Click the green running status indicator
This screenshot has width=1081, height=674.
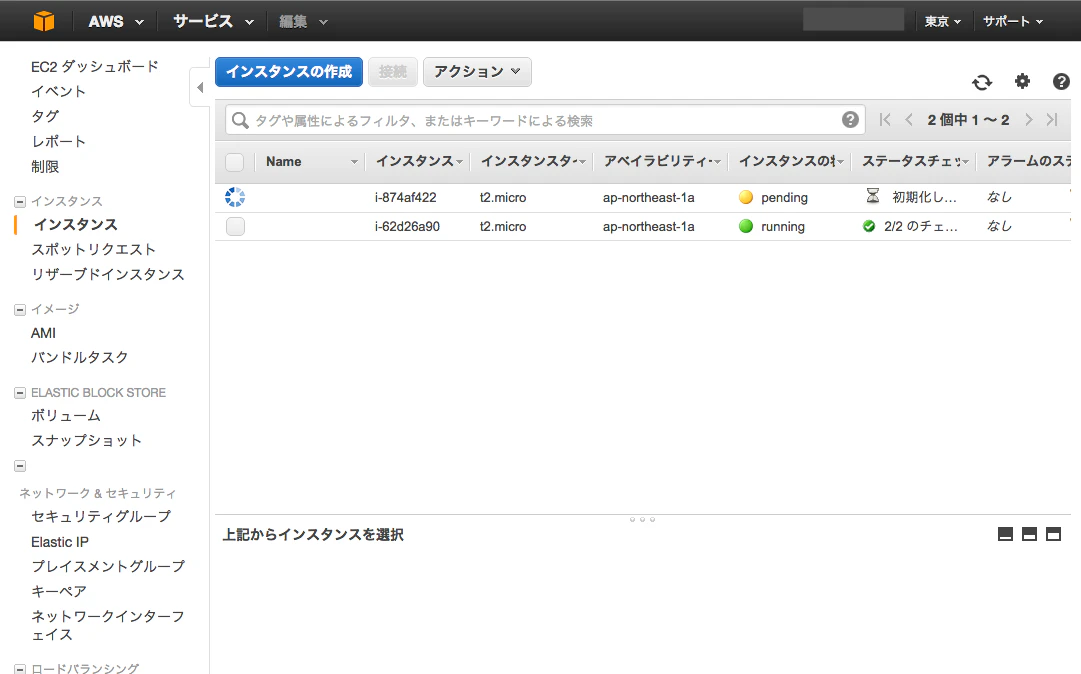pos(746,226)
